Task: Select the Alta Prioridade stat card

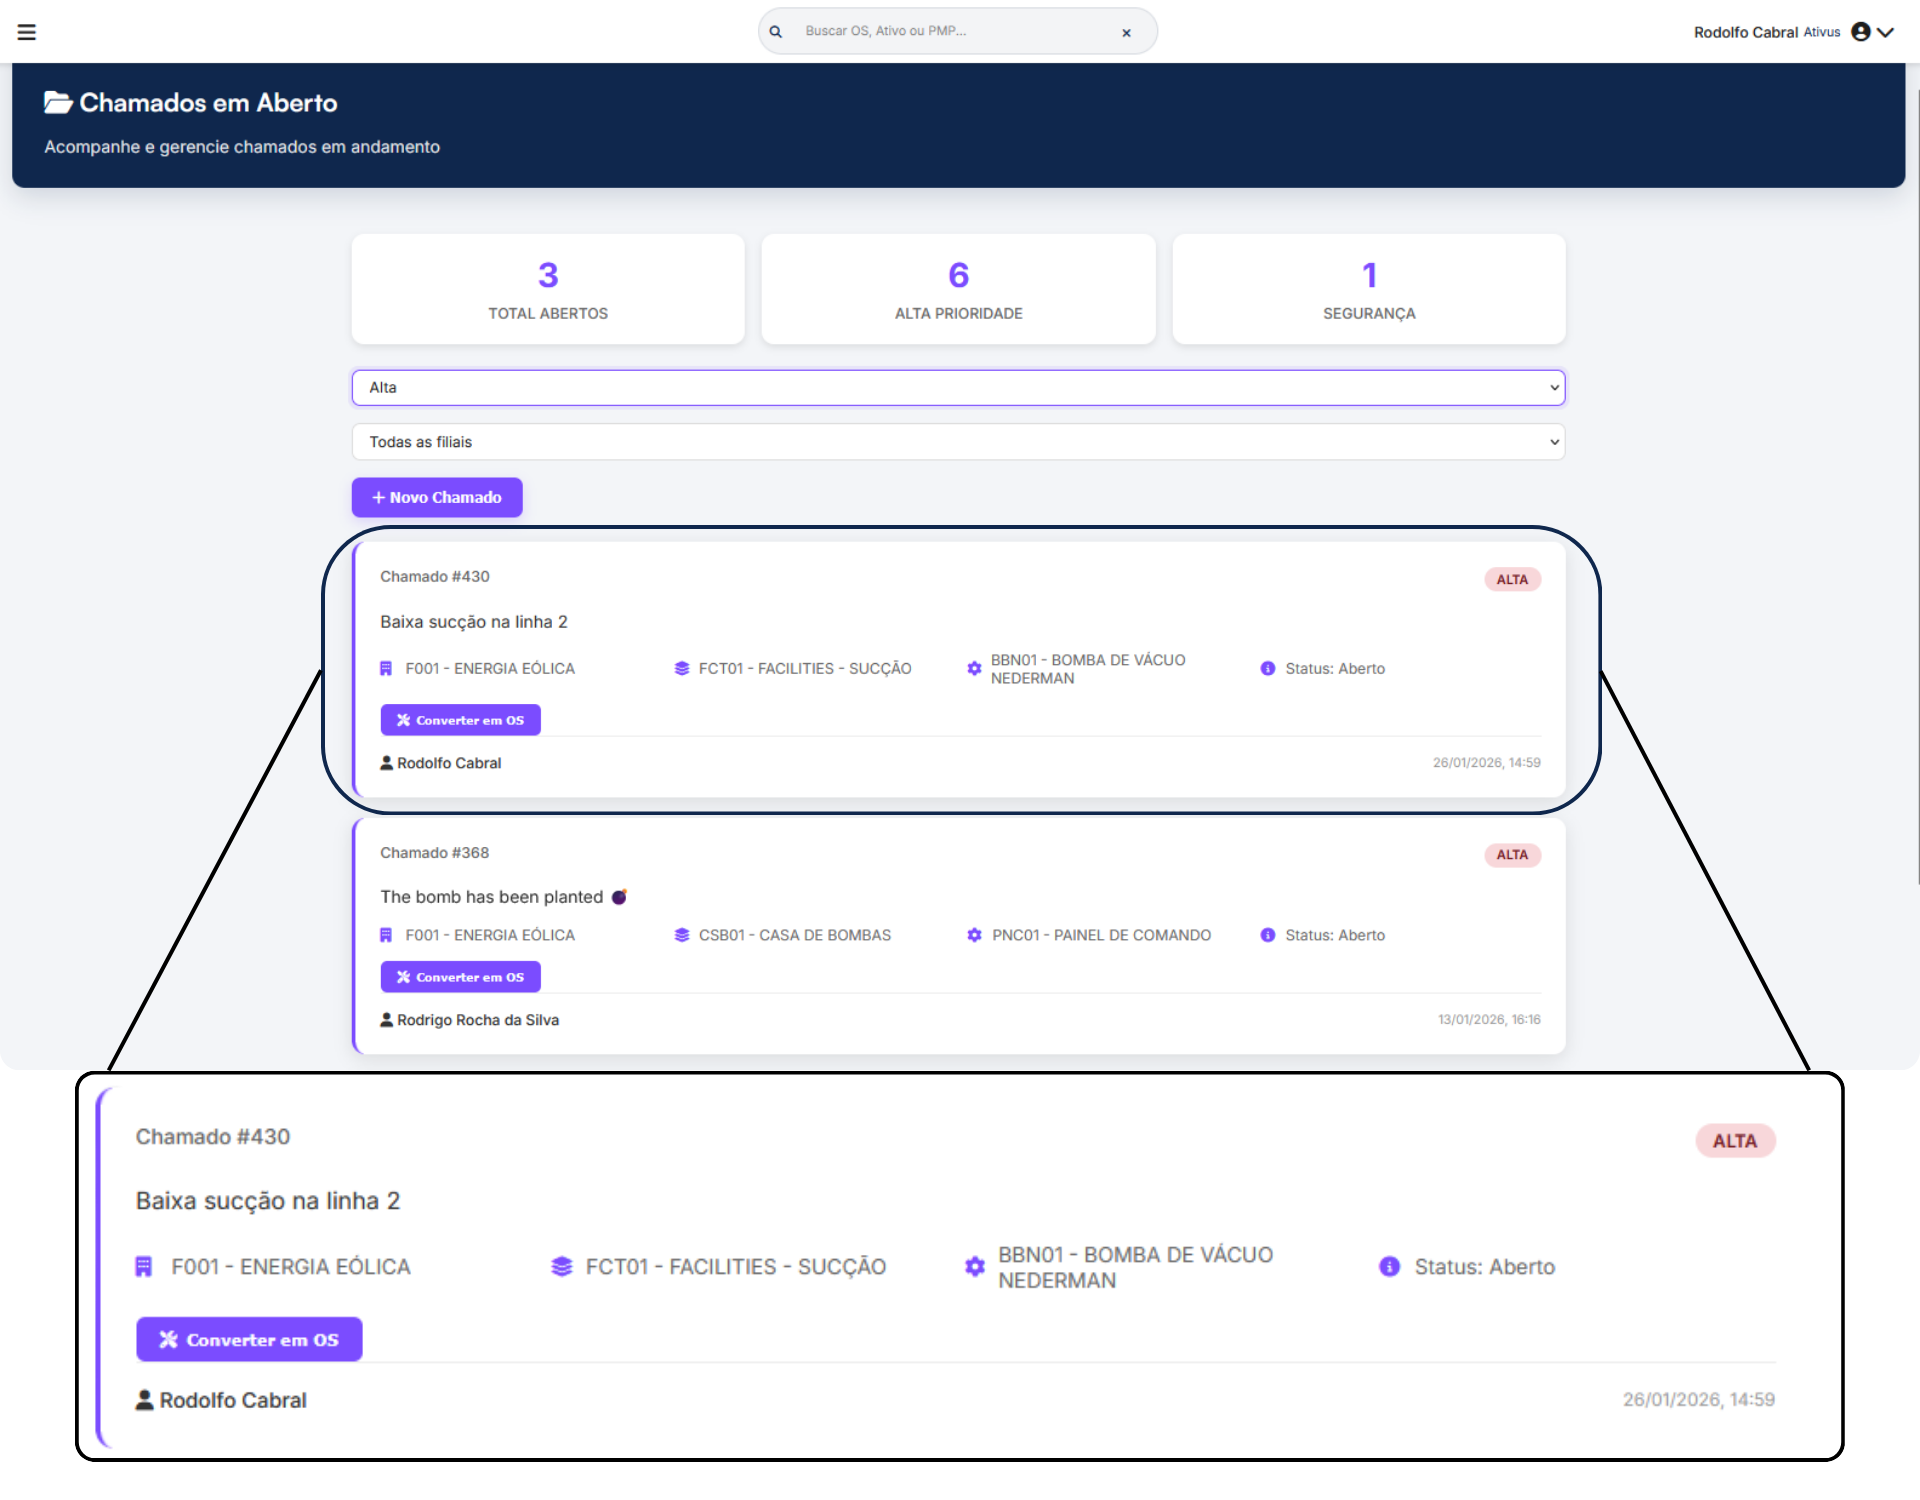Action: coord(958,290)
